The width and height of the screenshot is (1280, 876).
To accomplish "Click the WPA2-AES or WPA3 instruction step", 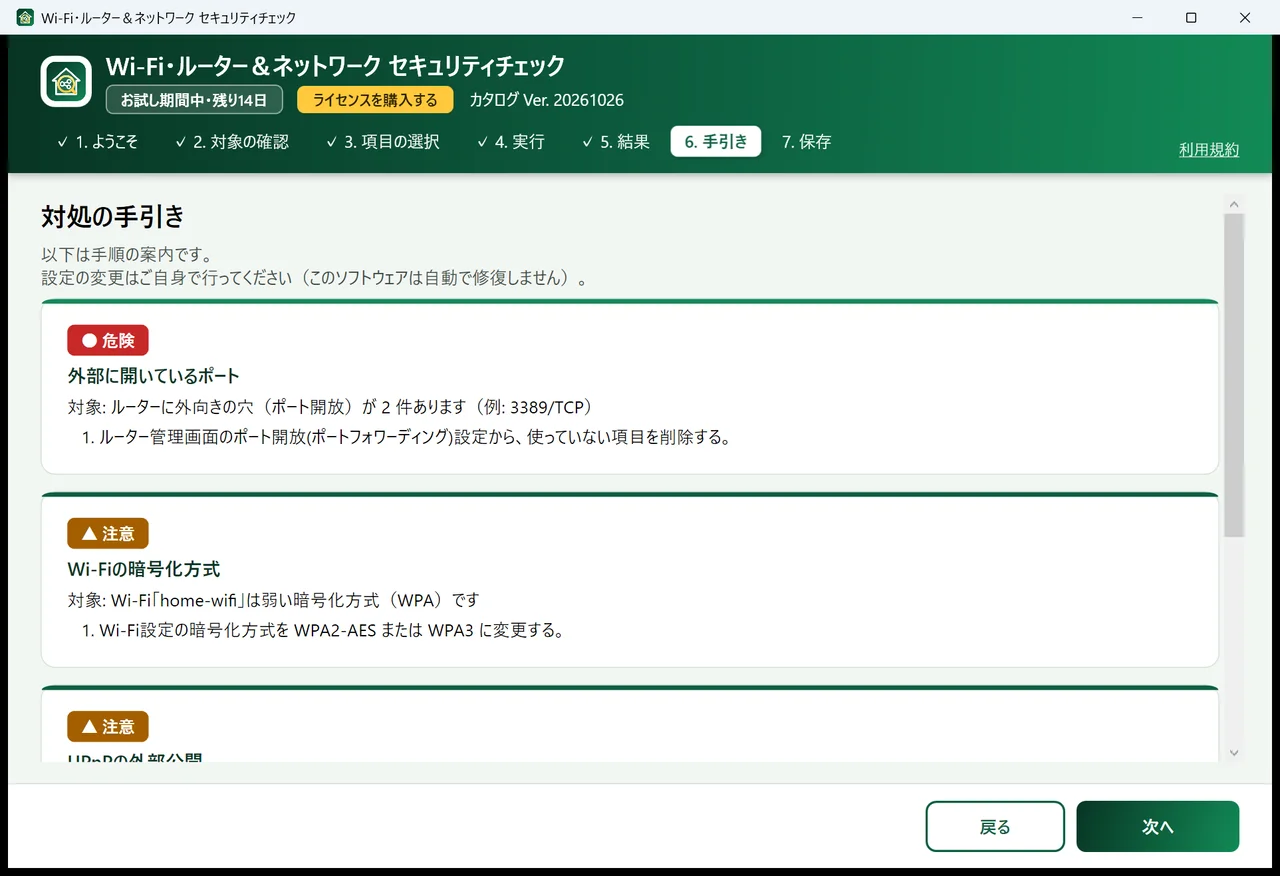I will click(323, 630).
